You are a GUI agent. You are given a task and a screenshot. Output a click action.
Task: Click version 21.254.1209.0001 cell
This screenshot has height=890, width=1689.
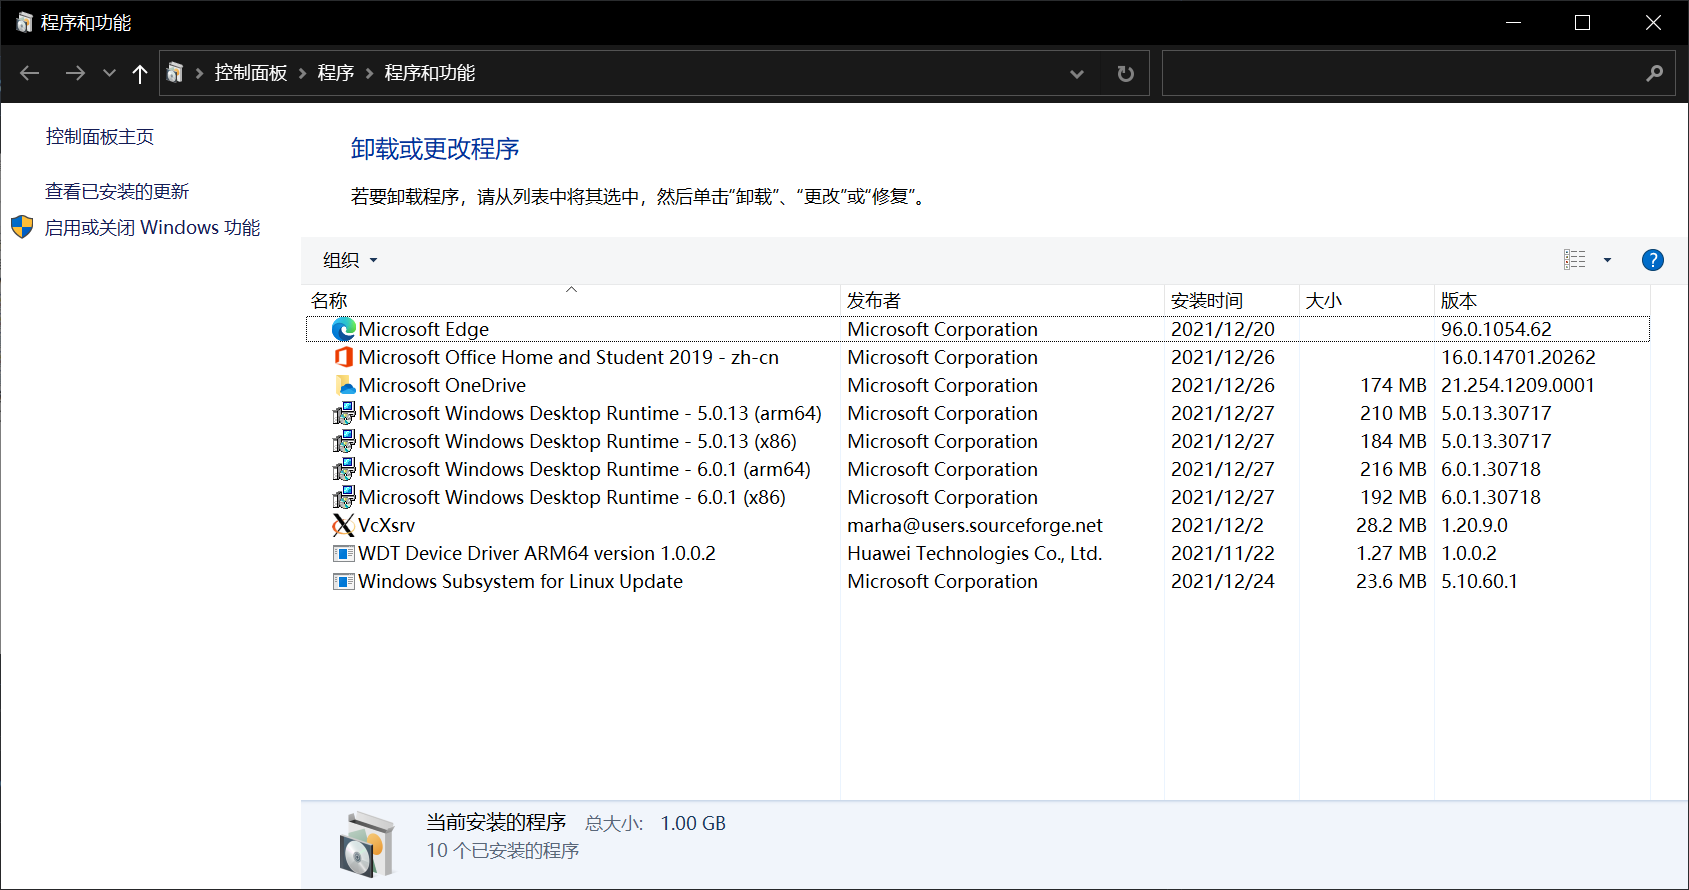[1518, 385]
